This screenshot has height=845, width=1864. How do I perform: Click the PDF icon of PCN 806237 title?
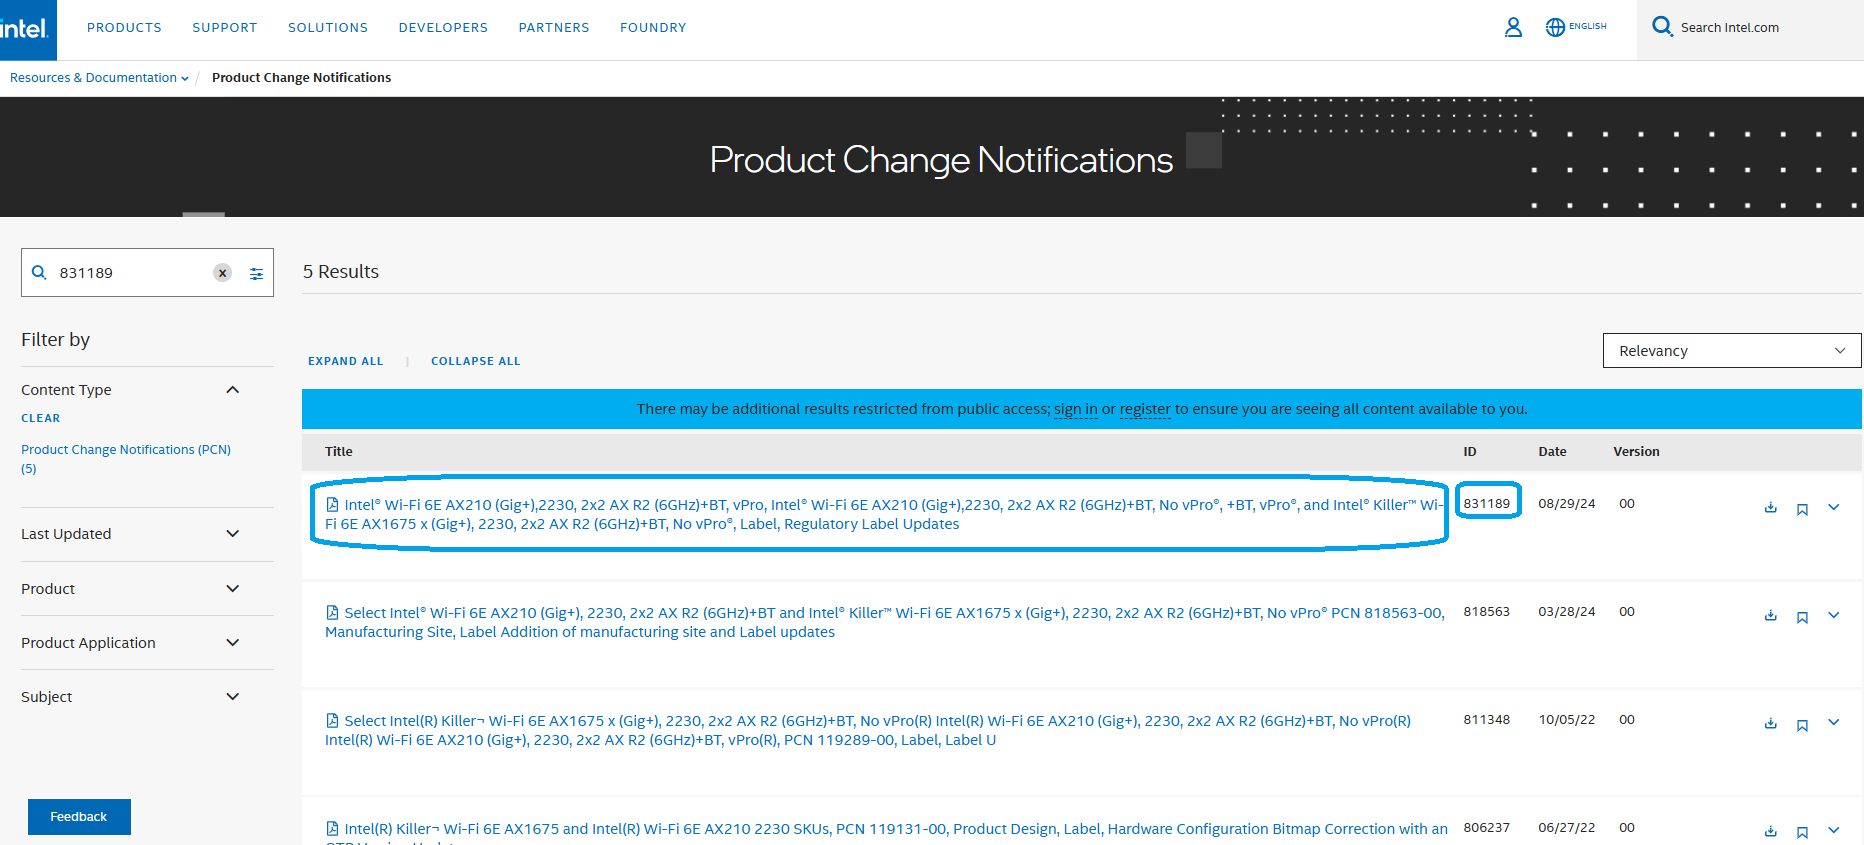pos(332,828)
